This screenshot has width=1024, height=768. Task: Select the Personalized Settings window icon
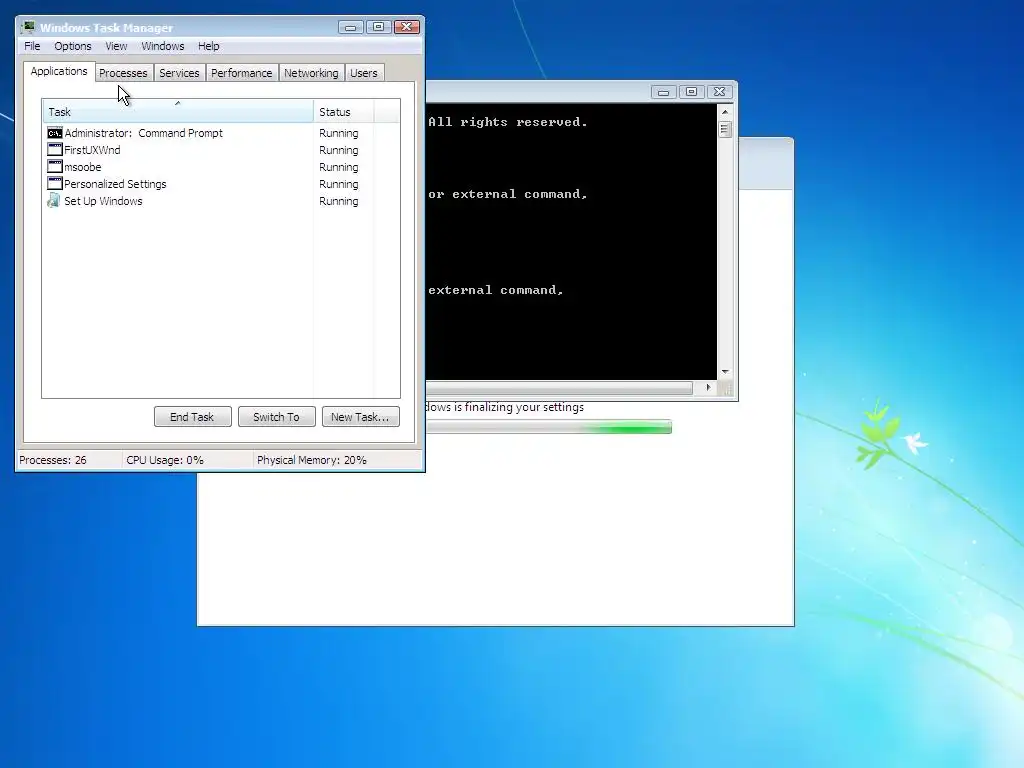click(55, 184)
